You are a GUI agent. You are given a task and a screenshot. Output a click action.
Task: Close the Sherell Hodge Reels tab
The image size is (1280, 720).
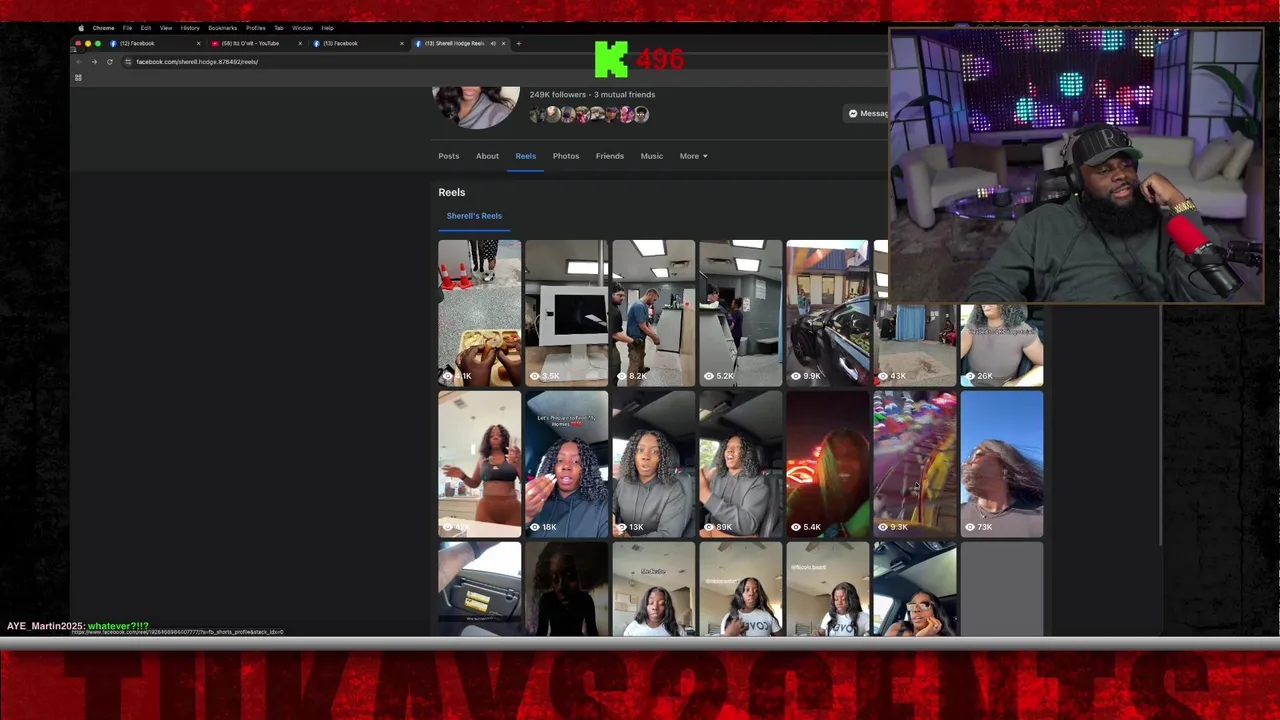click(504, 43)
